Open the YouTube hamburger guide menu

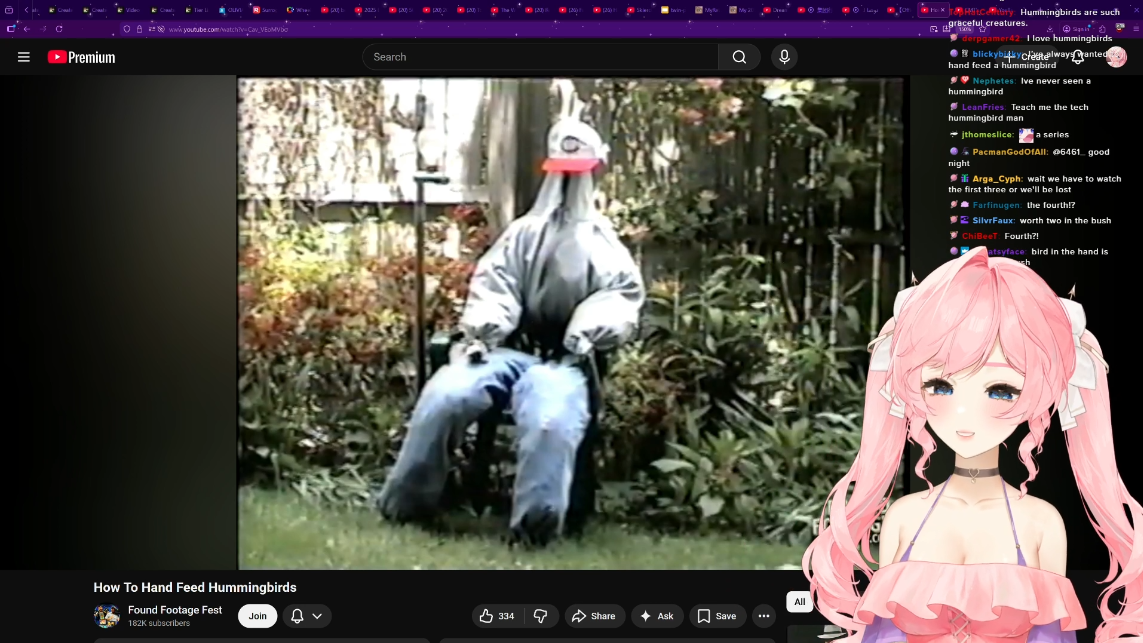coord(23,57)
